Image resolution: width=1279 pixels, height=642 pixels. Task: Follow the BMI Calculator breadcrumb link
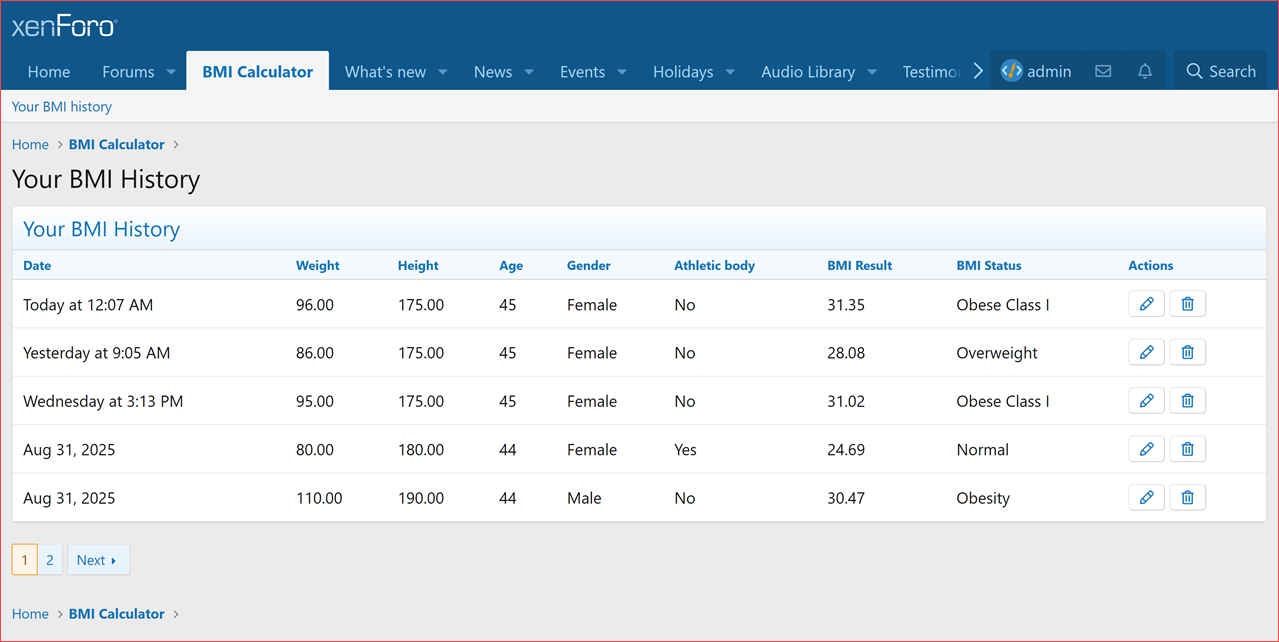pos(116,144)
